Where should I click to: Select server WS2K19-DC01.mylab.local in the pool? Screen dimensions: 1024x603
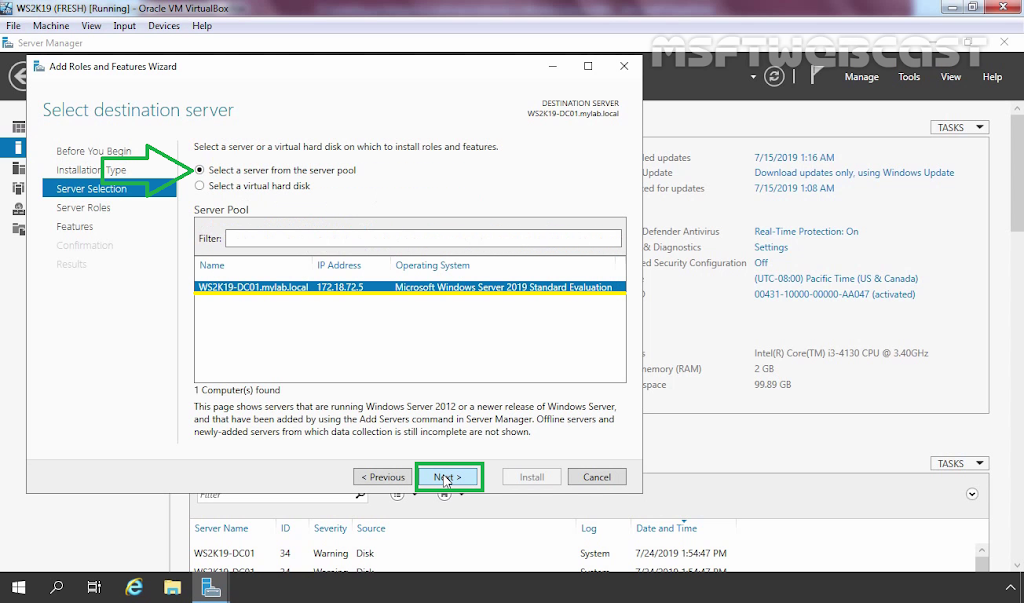(x=410, y=287)
